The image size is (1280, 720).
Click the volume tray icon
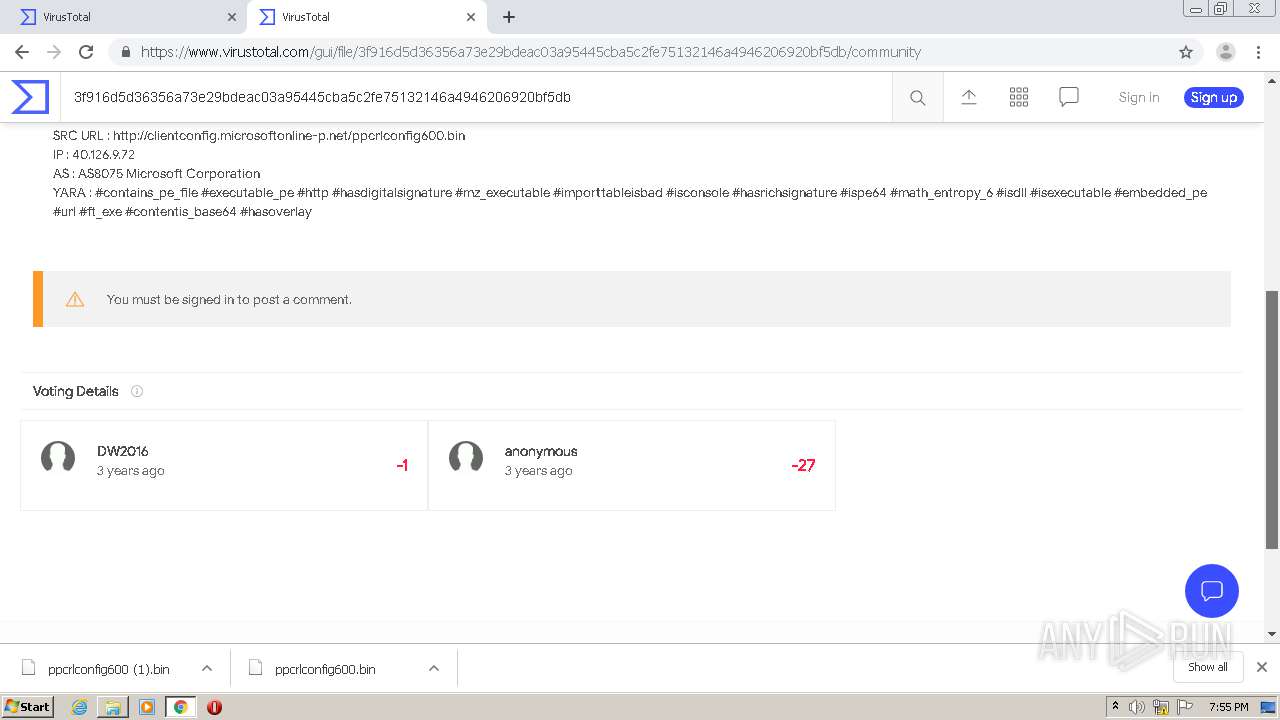[1137, 707]
